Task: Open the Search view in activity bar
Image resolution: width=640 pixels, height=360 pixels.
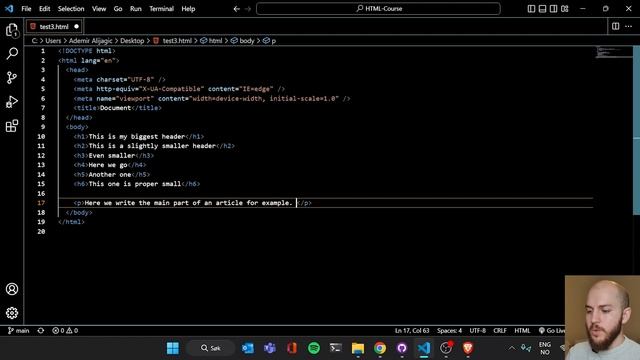Action: pyautogui.click(x=12, y=53)
